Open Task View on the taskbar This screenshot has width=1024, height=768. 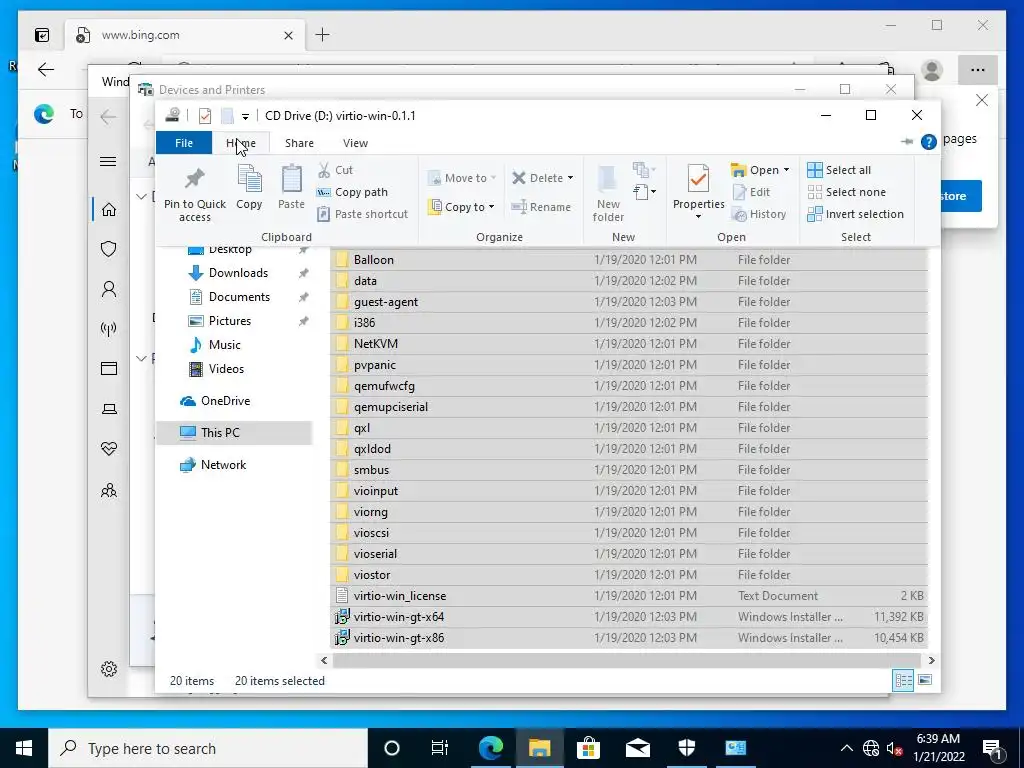point(440,748)
